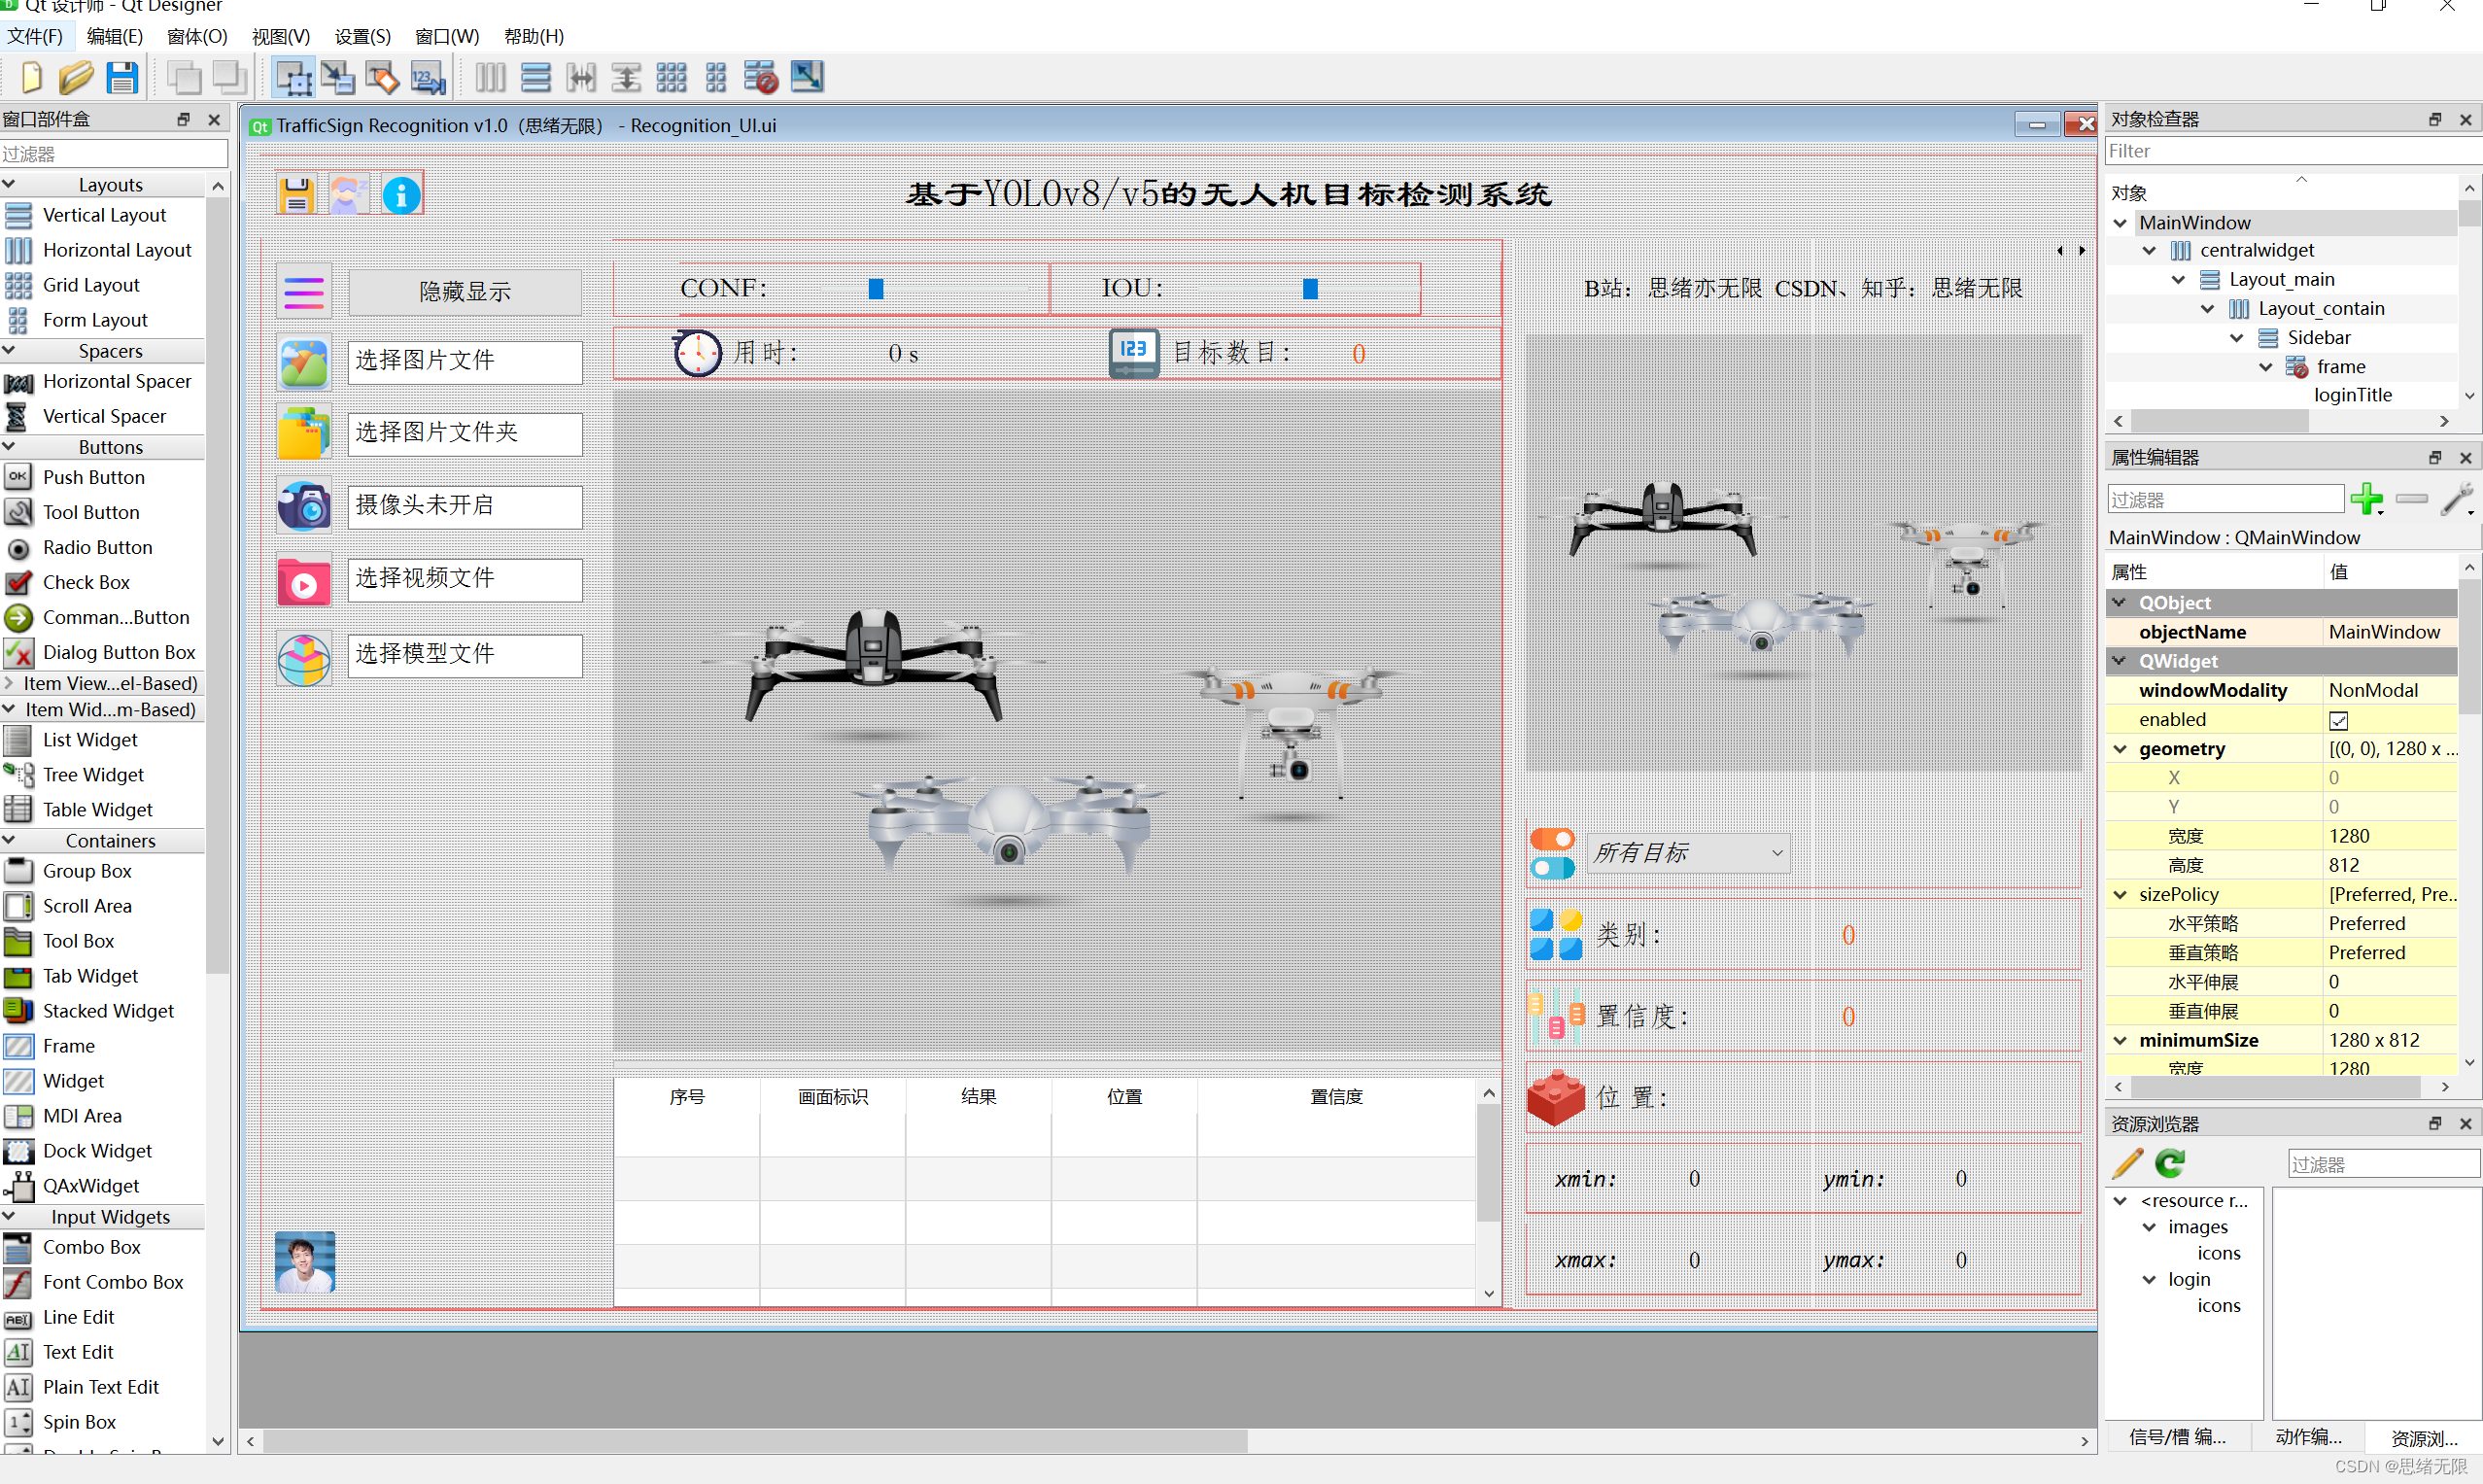Select the Edit Widgets mode icon
Image resolution: width=2483 pixels, height=1484 pixels.
(293, 77)
